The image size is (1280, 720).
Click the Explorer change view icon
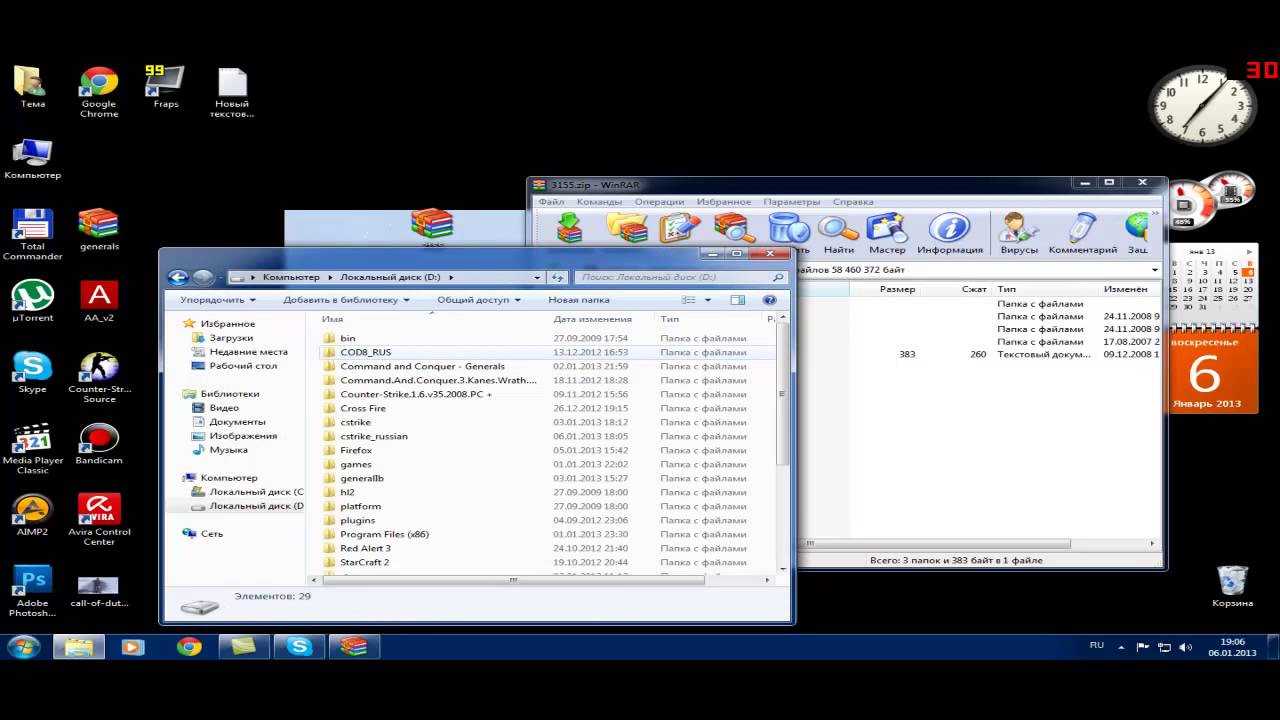pos(689,300)
